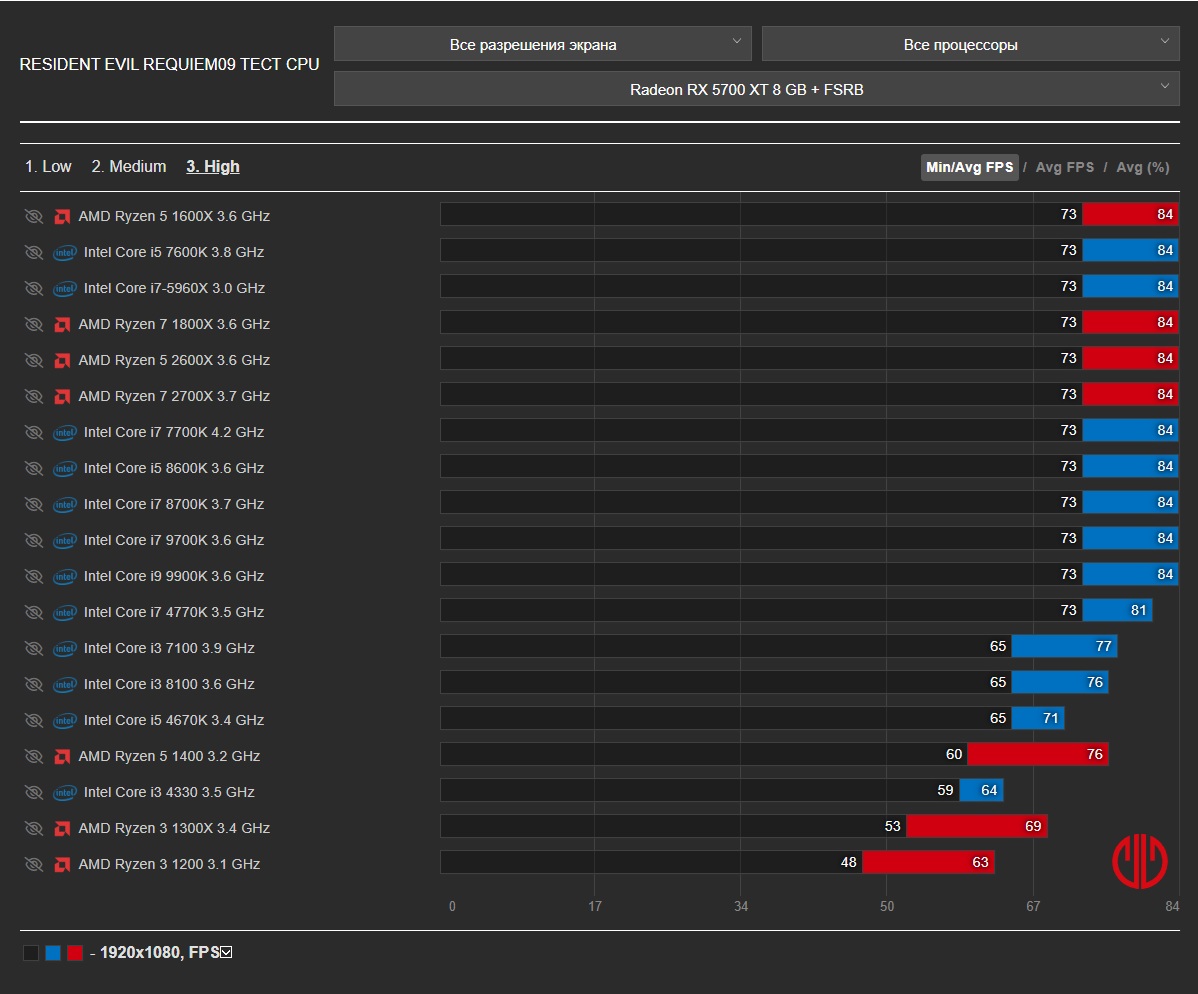Select the High preset tab

pos(212,167)
